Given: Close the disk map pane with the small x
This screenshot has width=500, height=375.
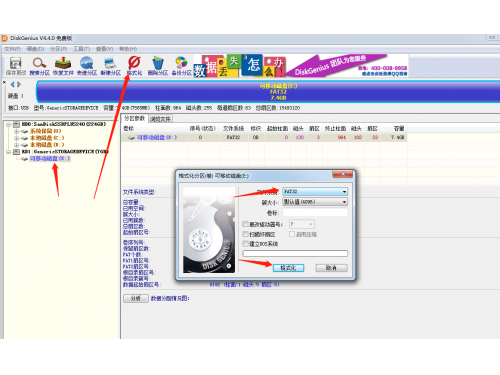Looking at the screenshot, I should click(x=4, y=82).
